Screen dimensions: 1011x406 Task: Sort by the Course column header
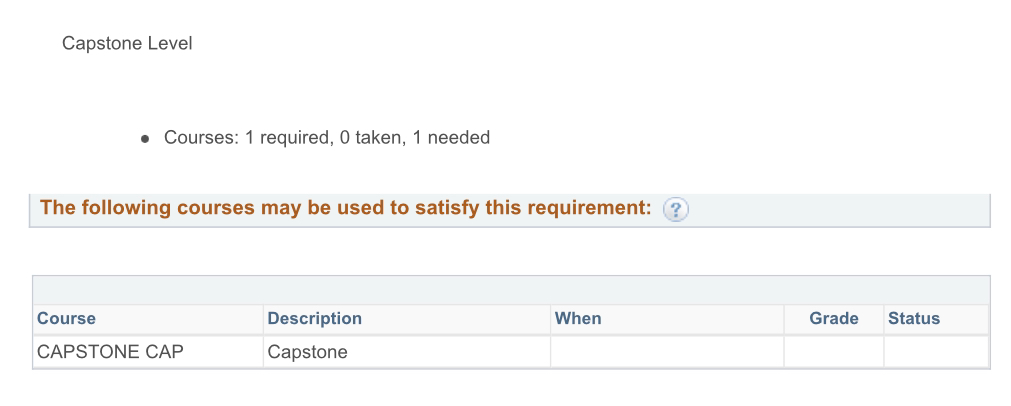tap(66, 318)
